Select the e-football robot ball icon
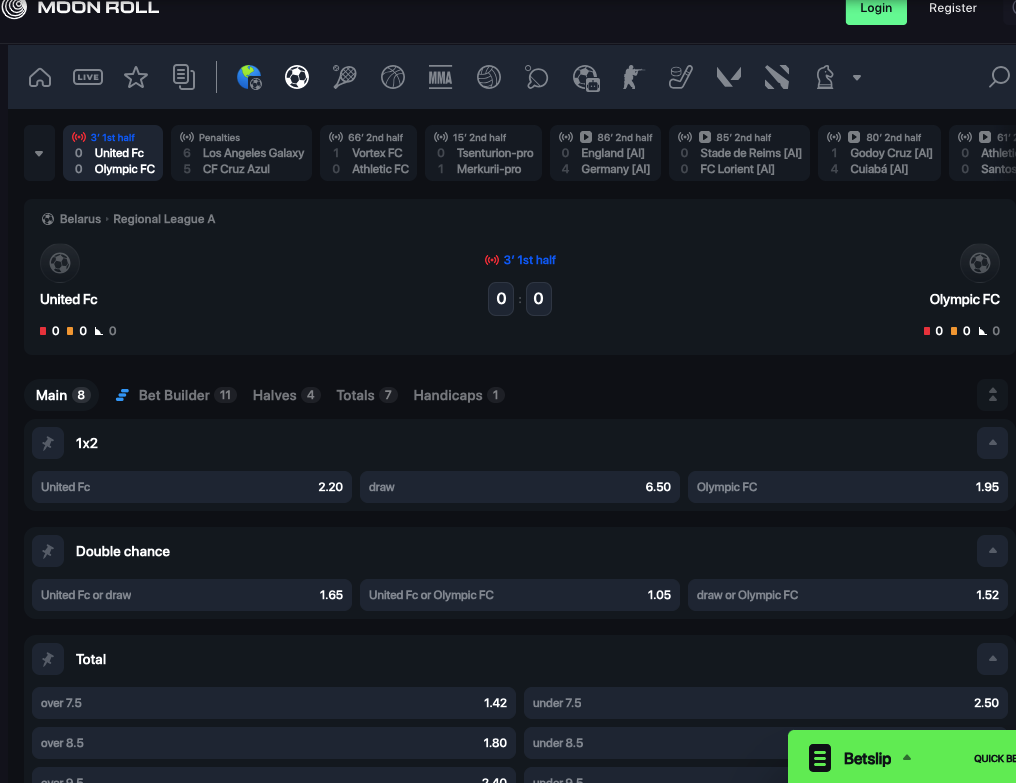The image size is (1016, 783). tap(586, 78)
